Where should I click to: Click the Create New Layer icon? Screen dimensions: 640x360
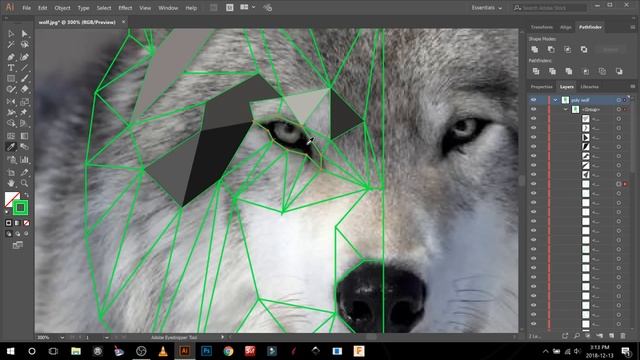[611, 336]
